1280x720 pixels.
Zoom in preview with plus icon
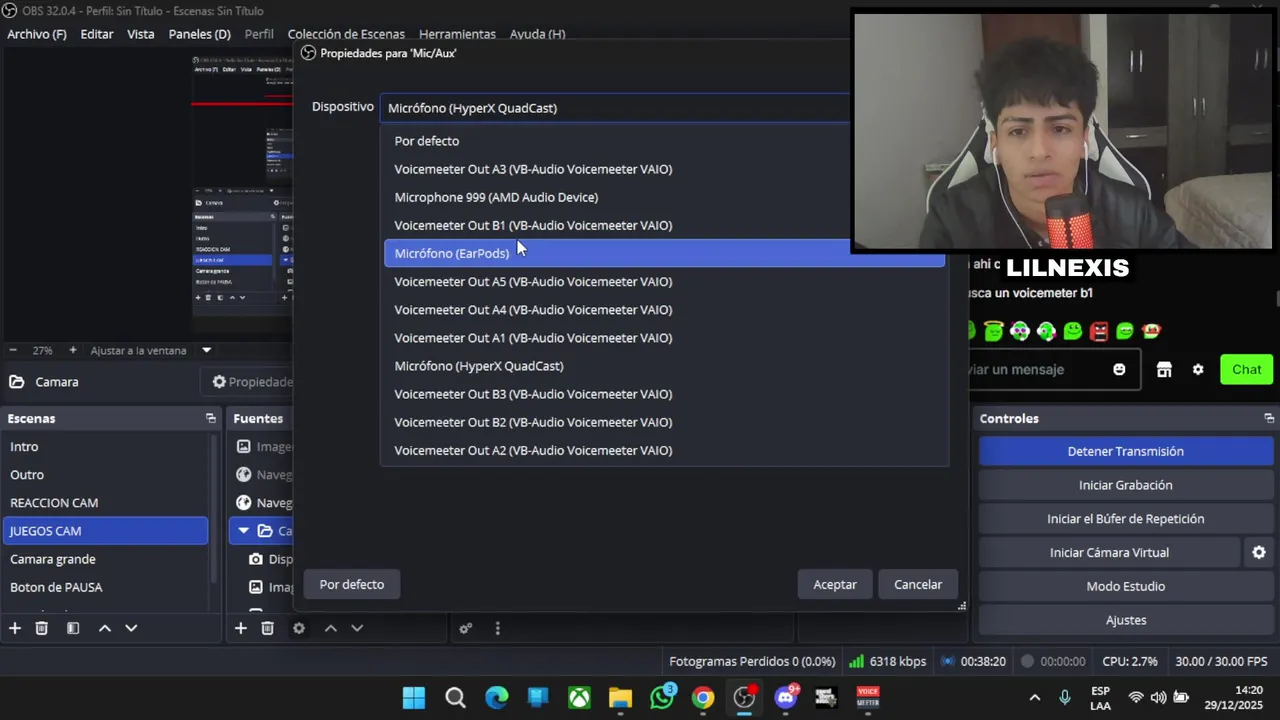click(x=73, y=350)
